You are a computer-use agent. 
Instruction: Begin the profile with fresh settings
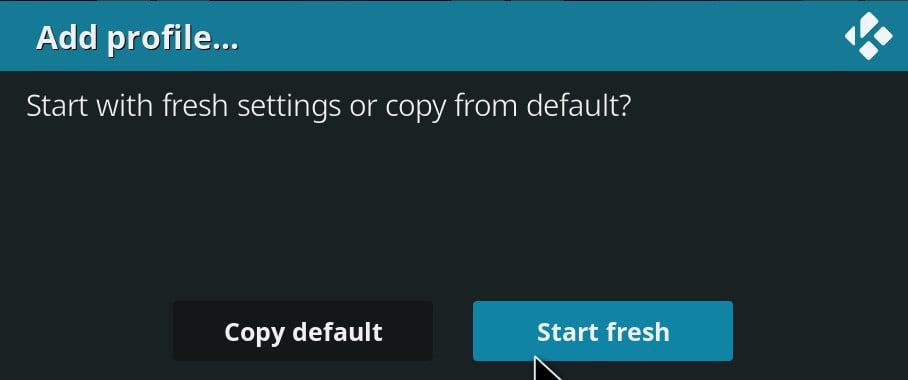(603, 331)
